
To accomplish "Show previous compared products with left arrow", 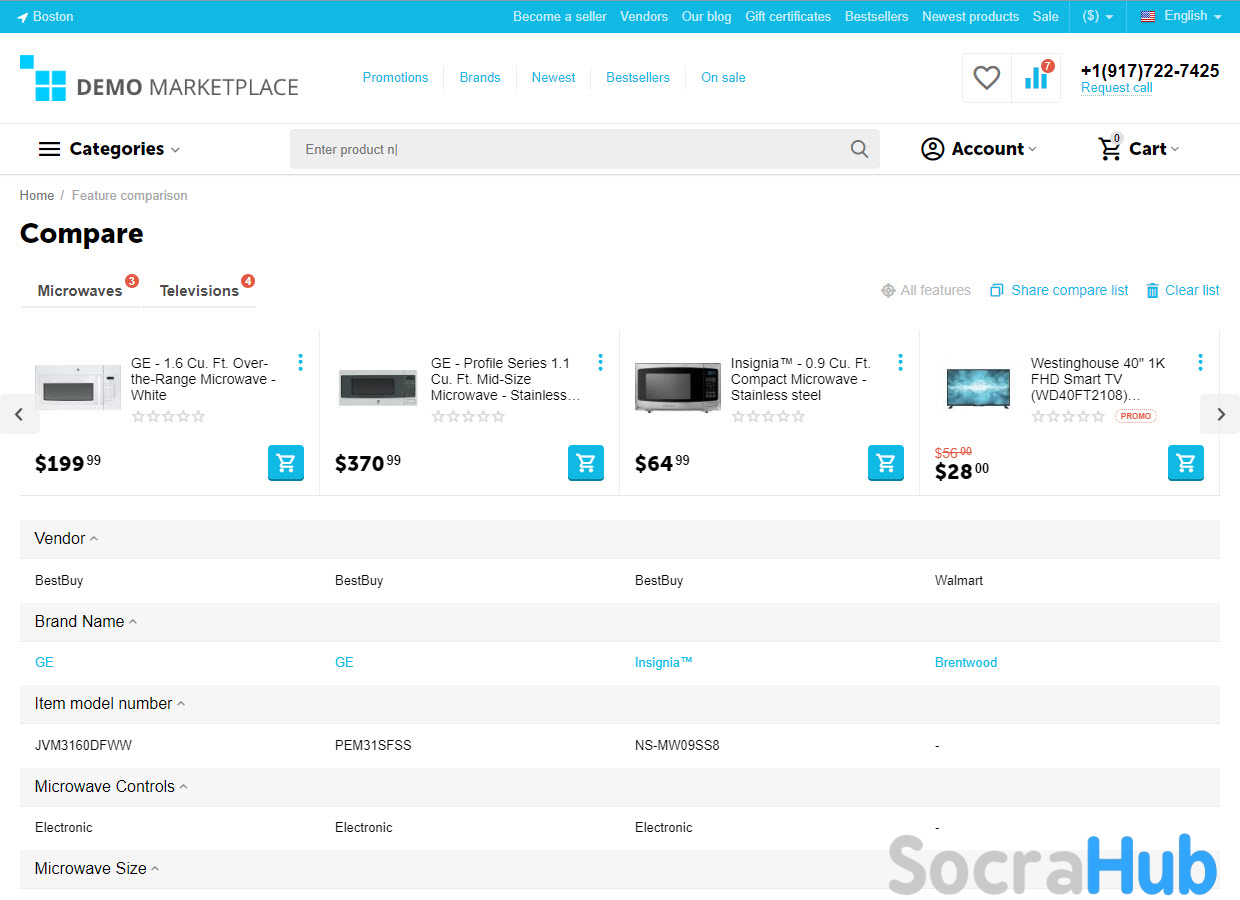I will tap(19, 414).
